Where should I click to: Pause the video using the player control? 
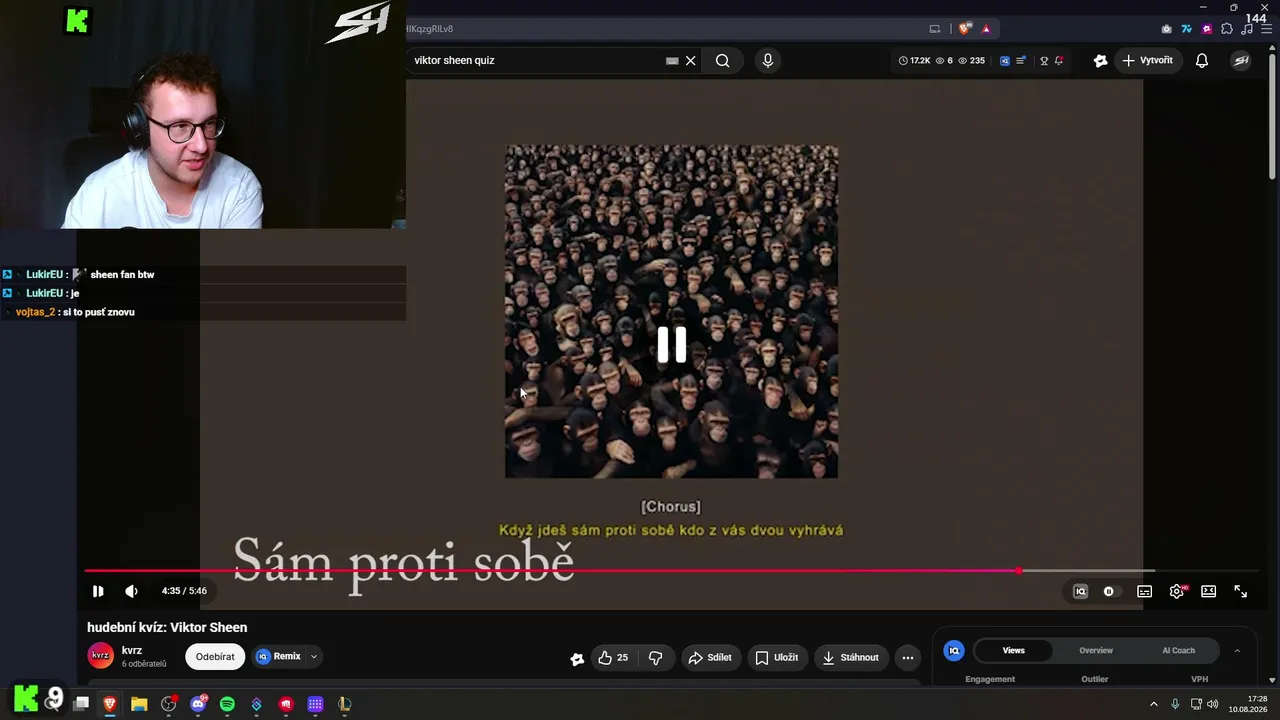pyautogui.click(x=98, y=591)
